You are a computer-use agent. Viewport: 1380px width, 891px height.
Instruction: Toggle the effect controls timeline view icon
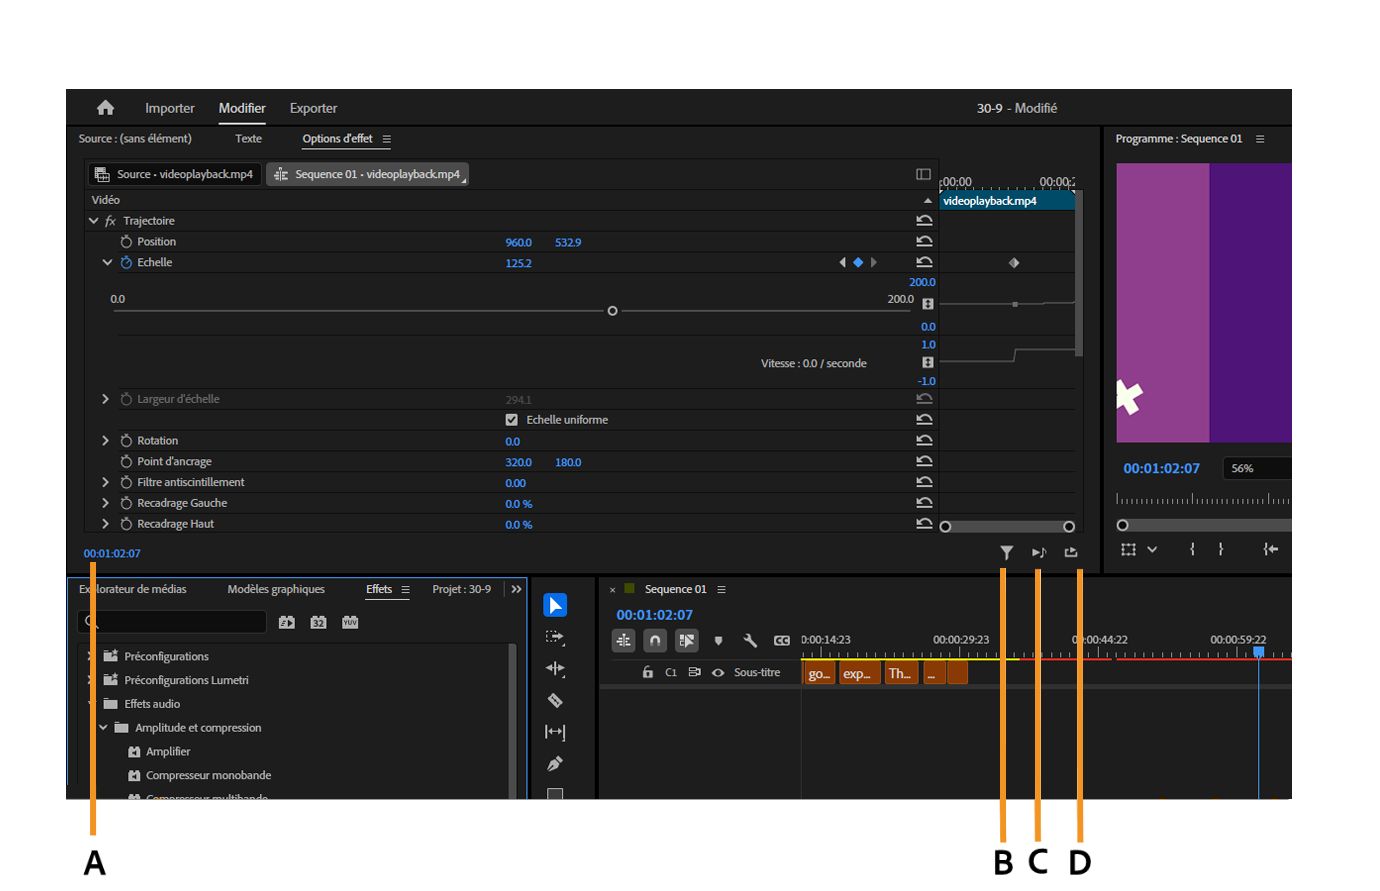pyautogui.click(x=923, y=174)
